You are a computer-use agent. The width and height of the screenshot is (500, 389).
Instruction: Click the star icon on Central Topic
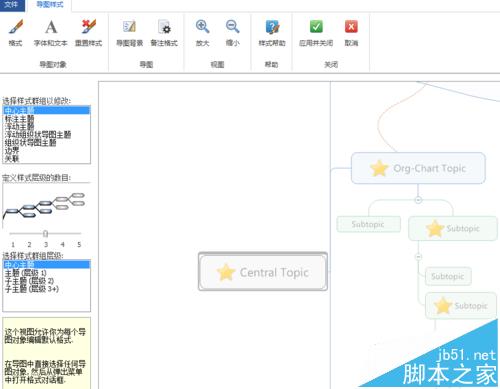pyautogui.click(x=226, y=272)
